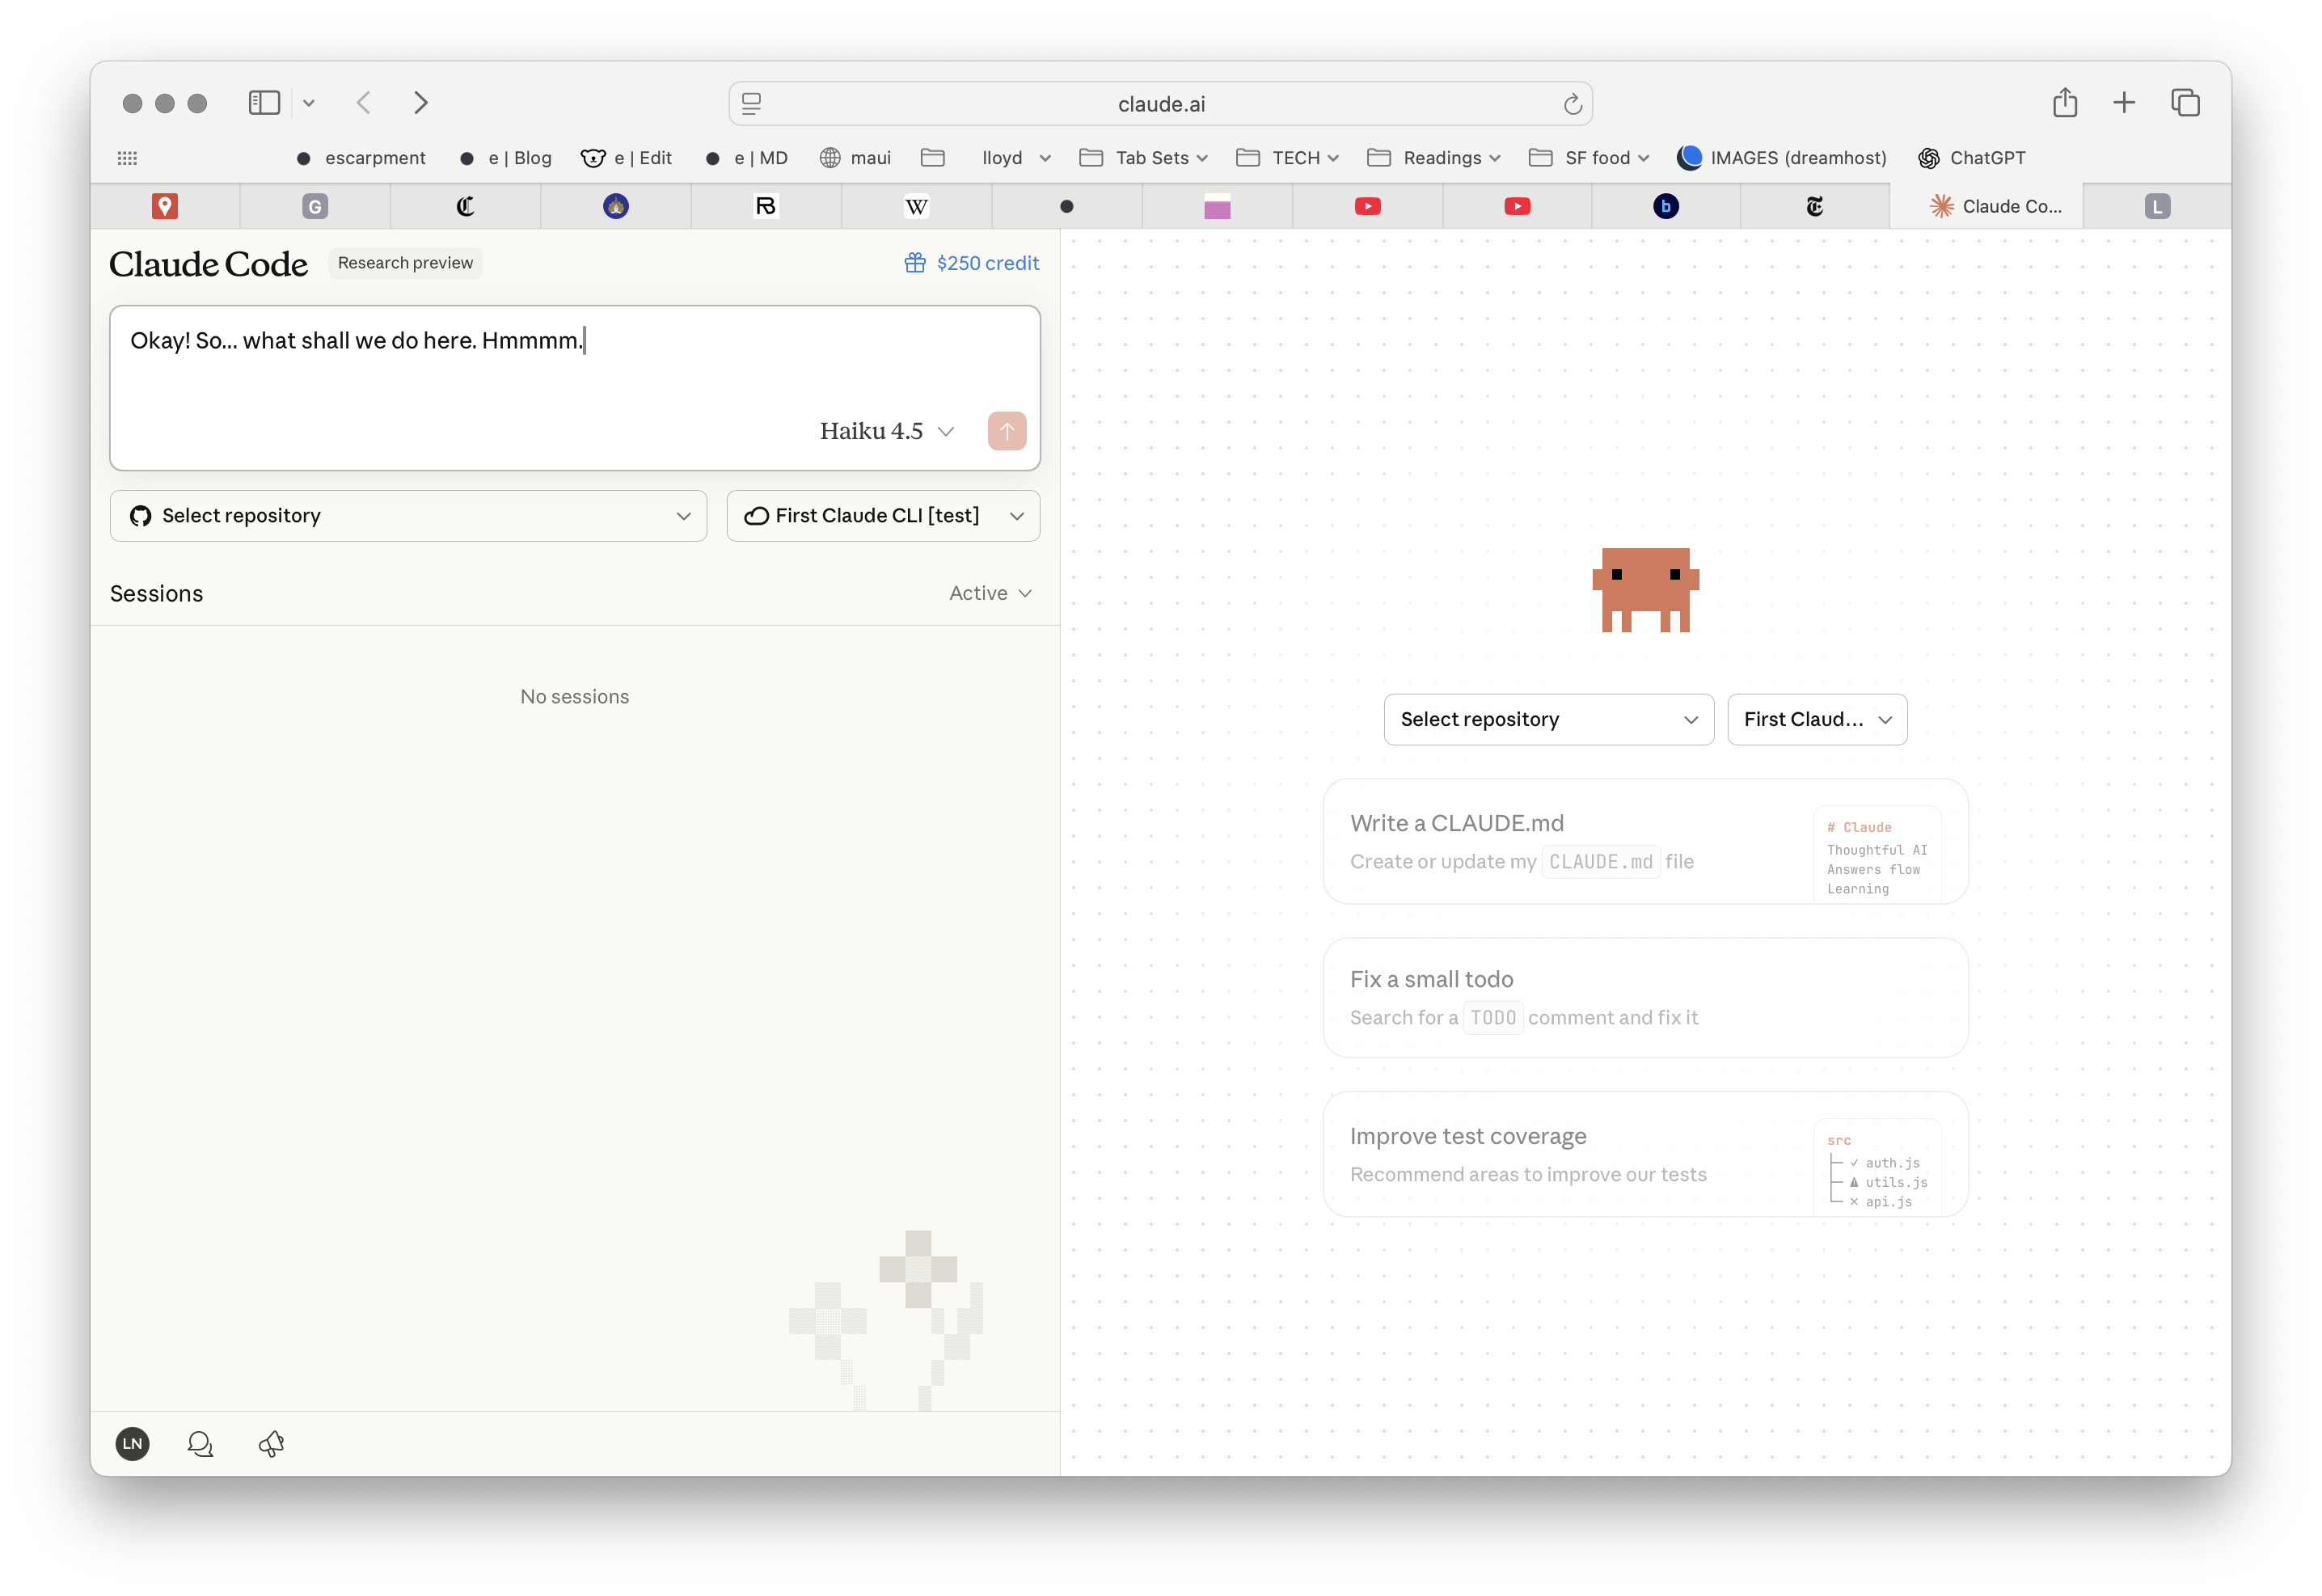Click the Safari share icon

(x=2064, y=103)
